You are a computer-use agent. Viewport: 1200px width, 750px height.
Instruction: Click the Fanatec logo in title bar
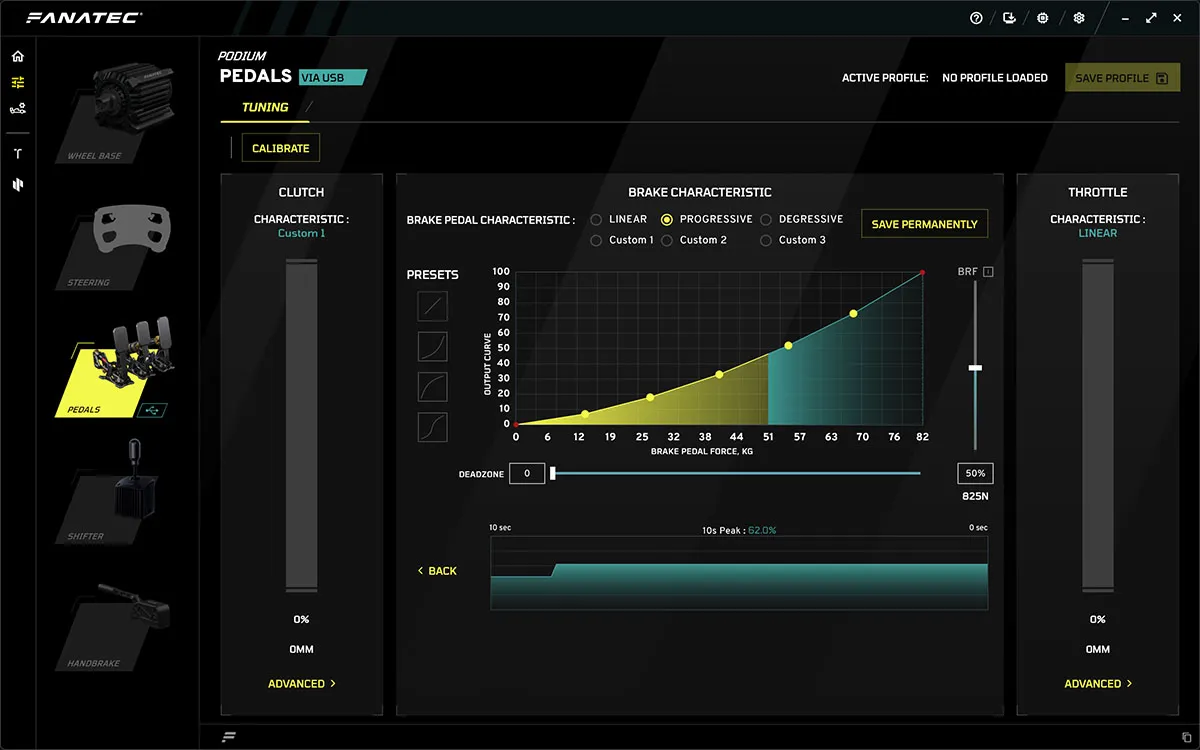84,18
